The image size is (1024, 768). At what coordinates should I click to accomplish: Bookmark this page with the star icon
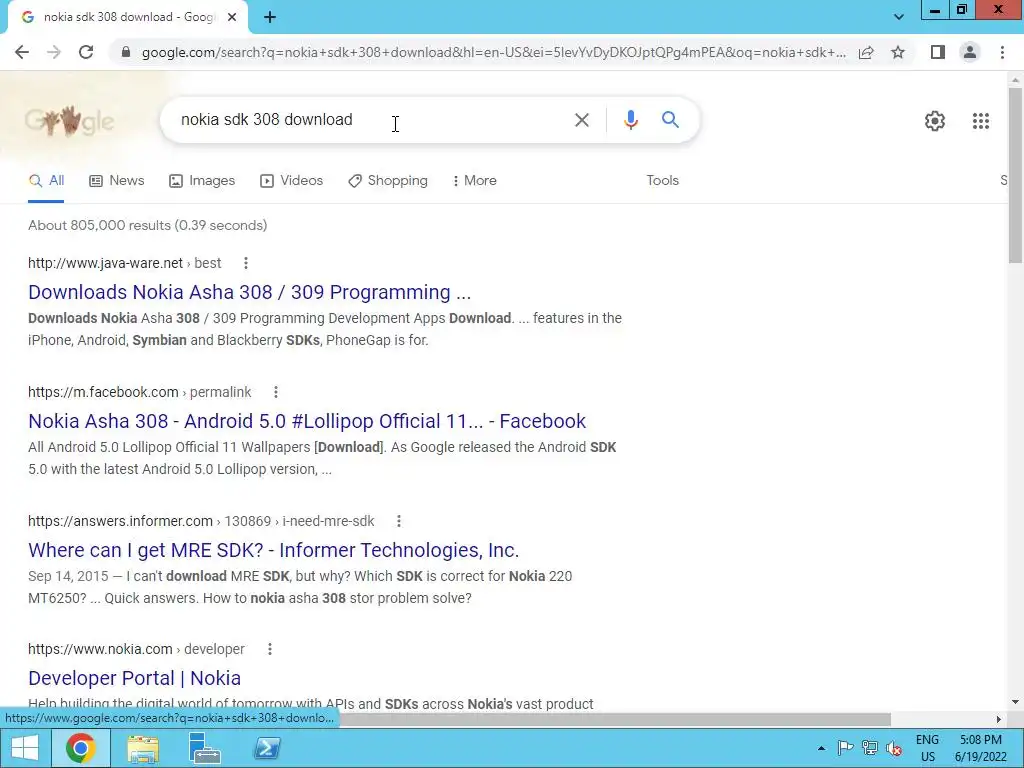pyautogui.click(x=898, y=52)
